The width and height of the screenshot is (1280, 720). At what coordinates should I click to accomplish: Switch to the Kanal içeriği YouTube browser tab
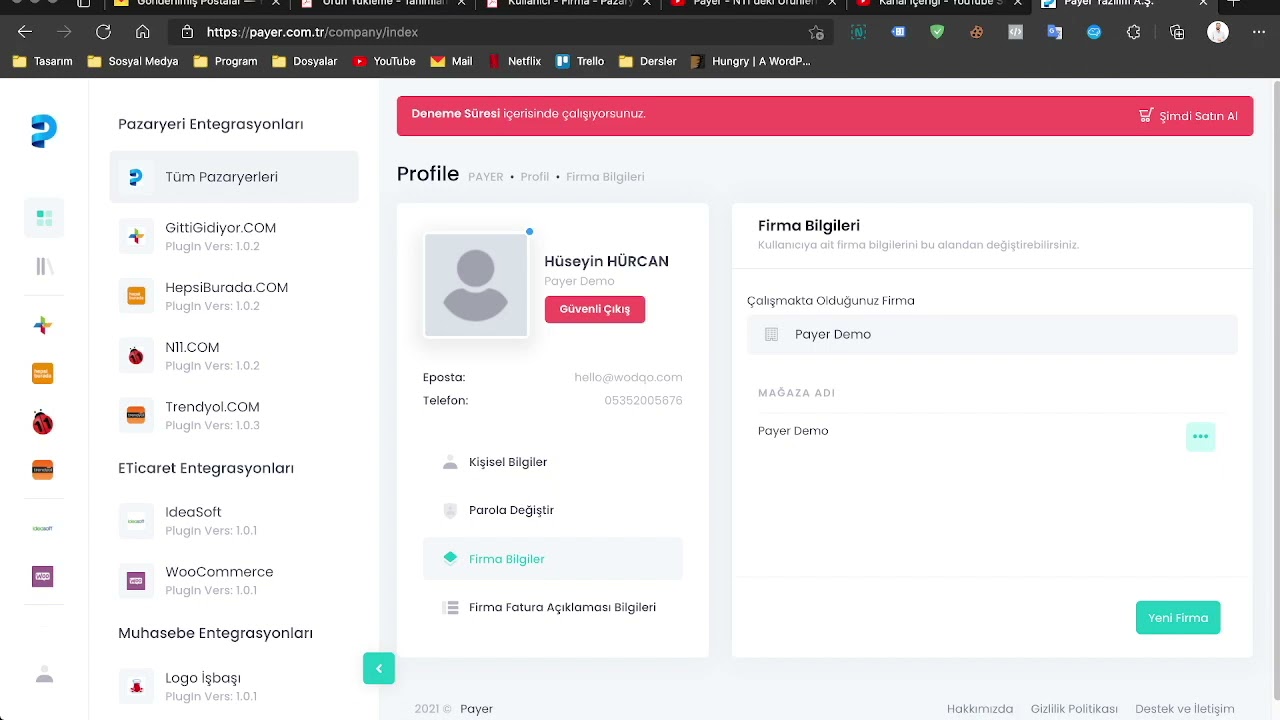(940, 4)
